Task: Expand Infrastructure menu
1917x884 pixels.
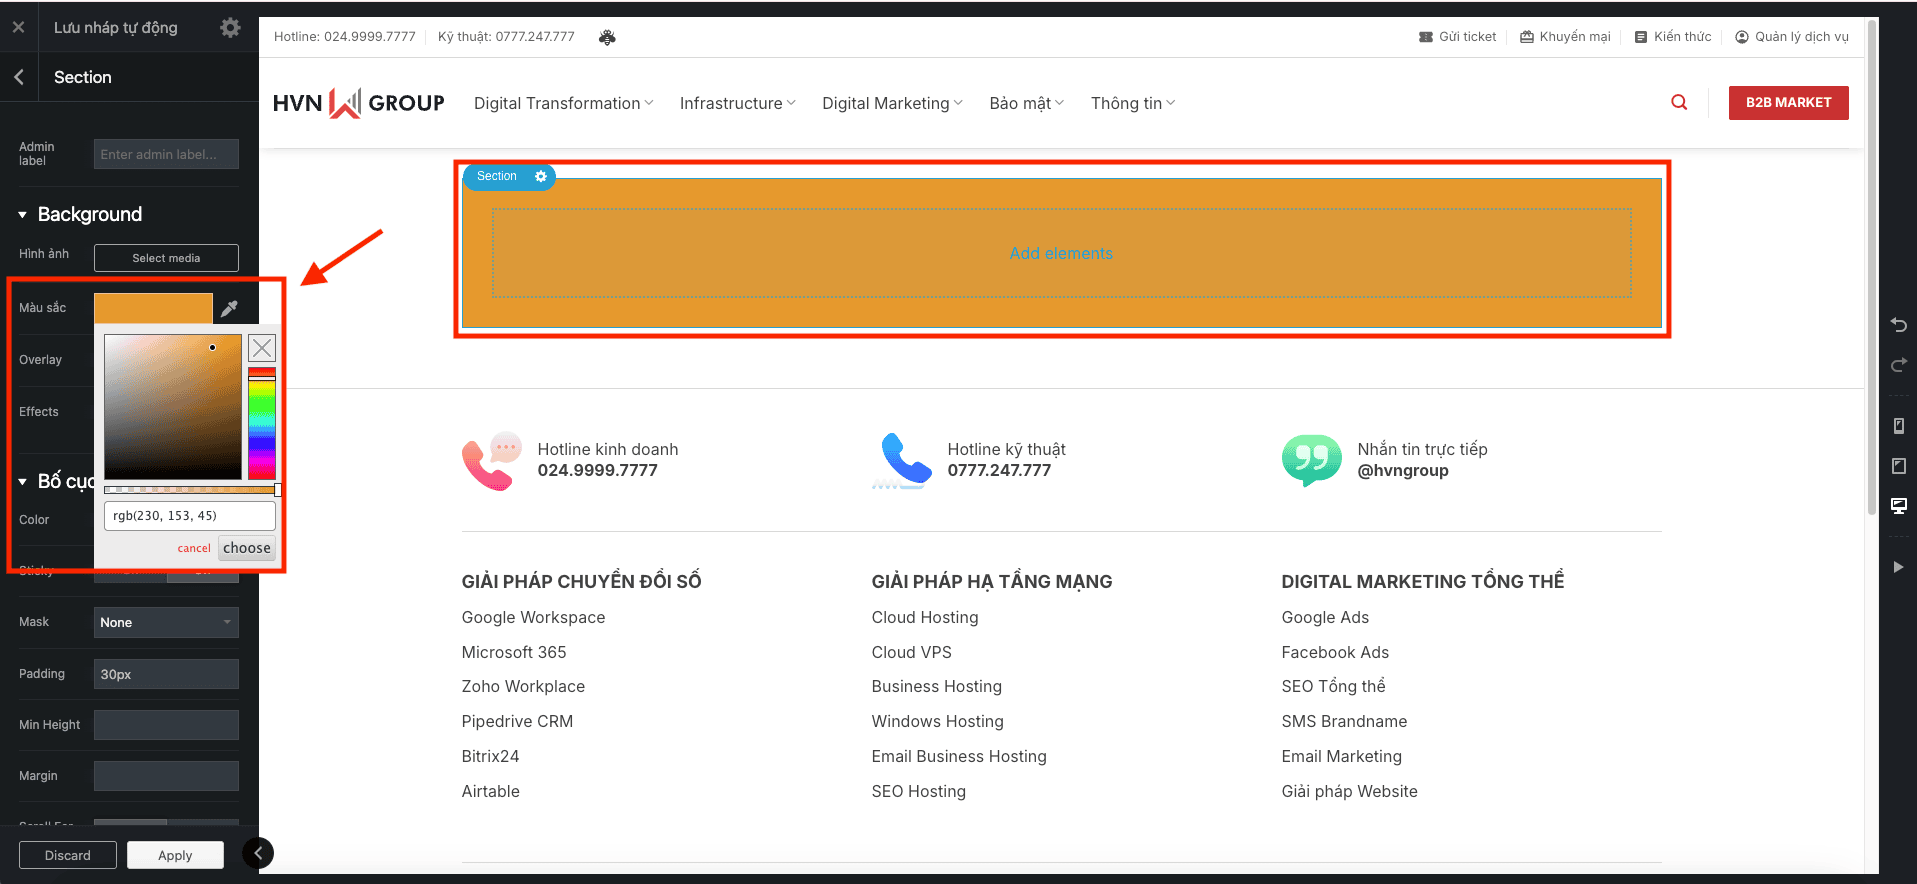Action: [737, 103]
